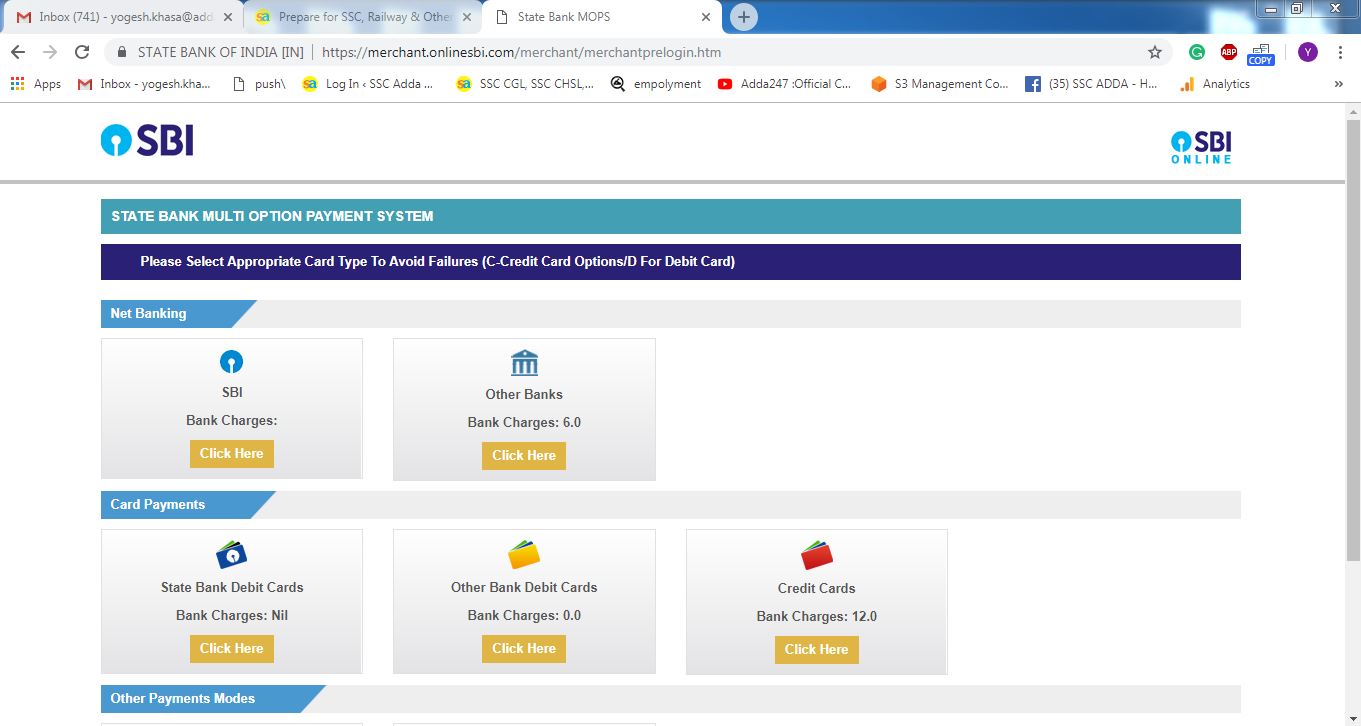Click Here under State Bank Debit Cards
1361x726 pixels.
pos(232,648)
